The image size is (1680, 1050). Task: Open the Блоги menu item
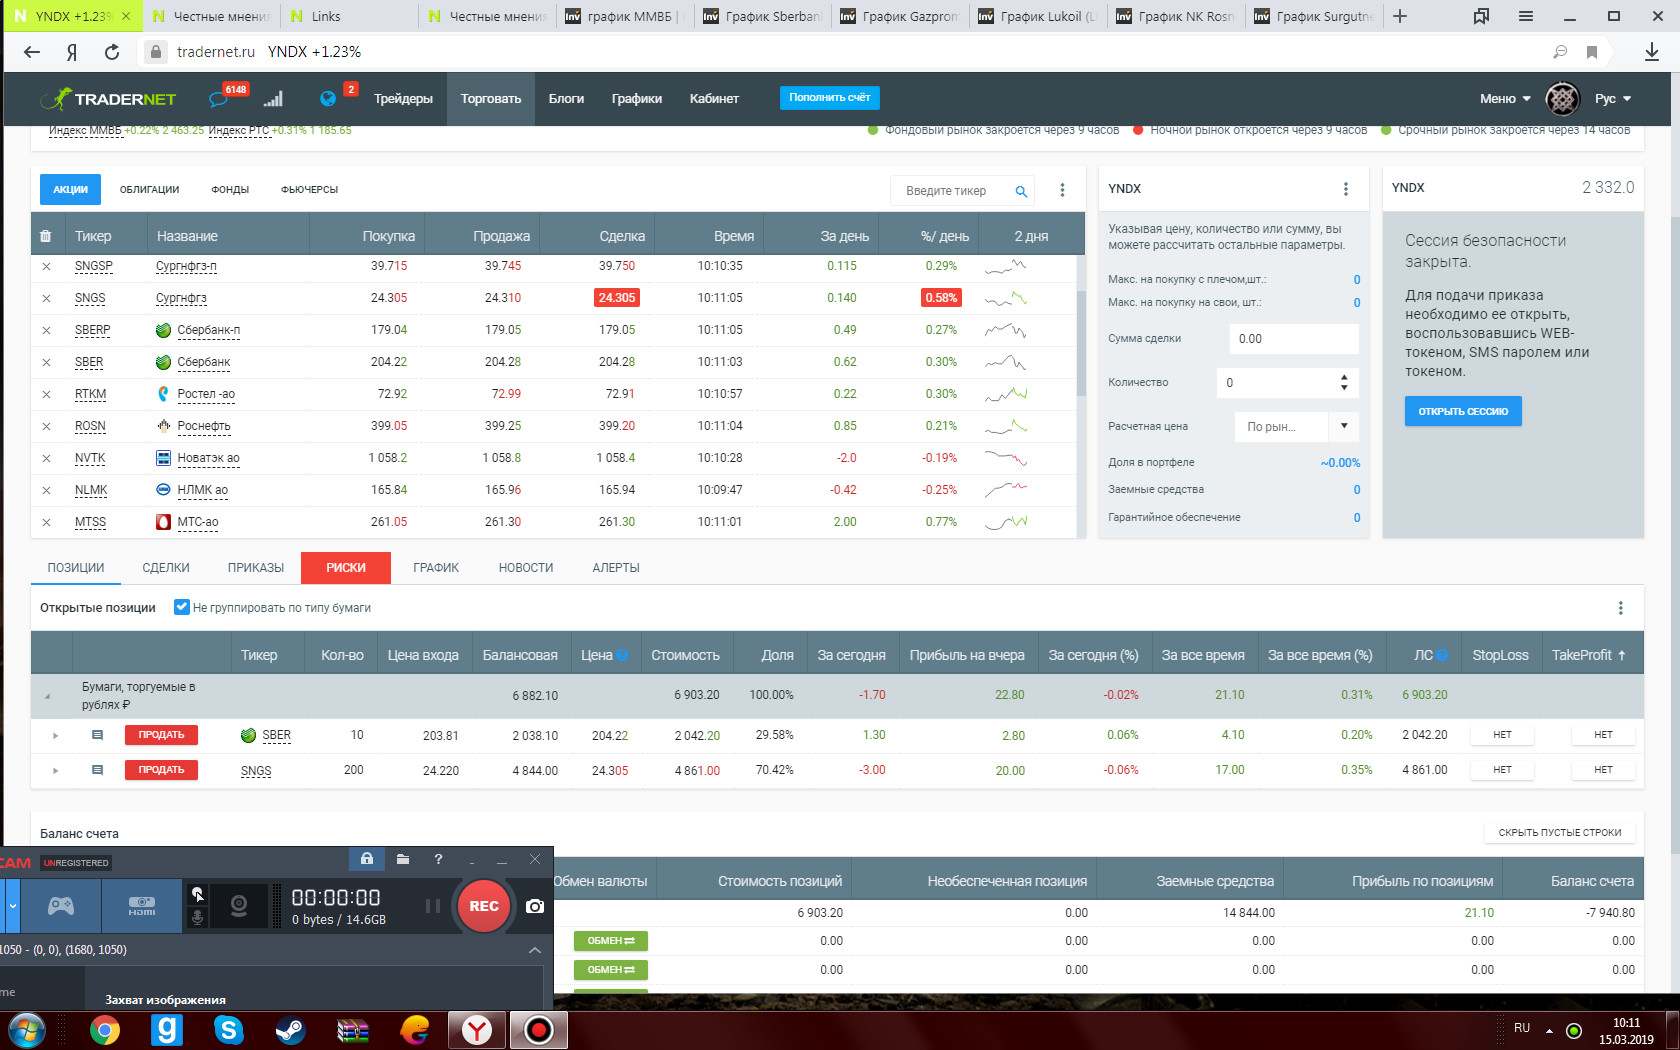tap(566, 99)
